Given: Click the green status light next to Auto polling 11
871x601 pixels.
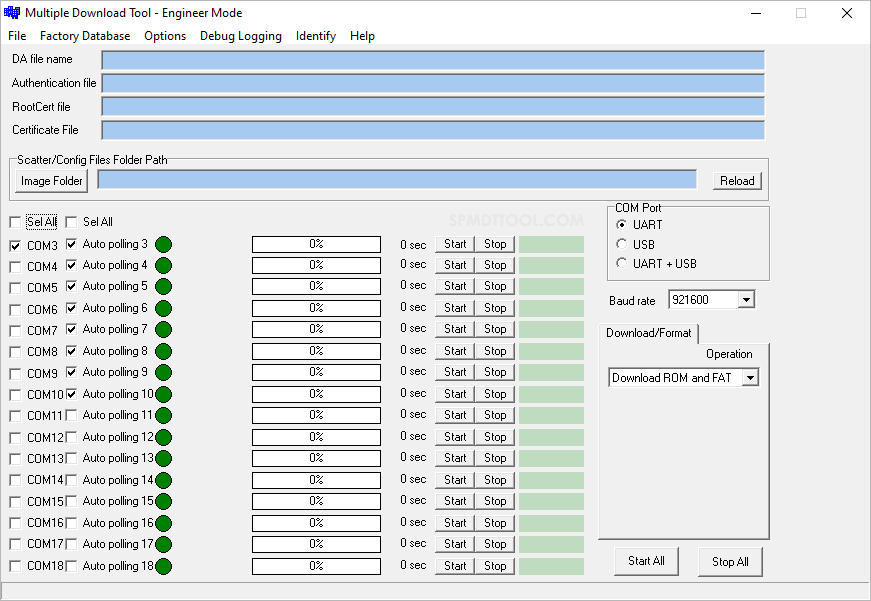Looking at the screenshot, I should pos(163,415).
